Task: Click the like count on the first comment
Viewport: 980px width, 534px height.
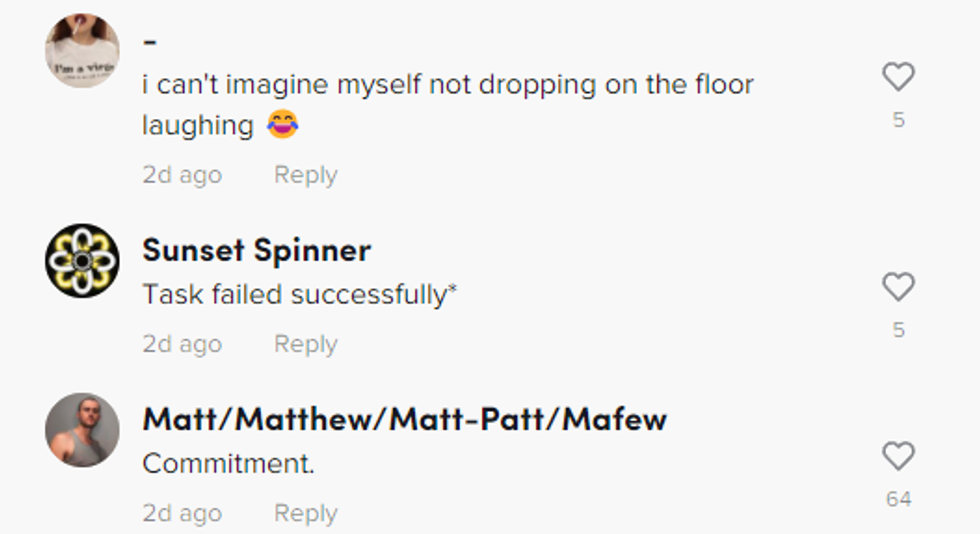Action: point(898,120)
